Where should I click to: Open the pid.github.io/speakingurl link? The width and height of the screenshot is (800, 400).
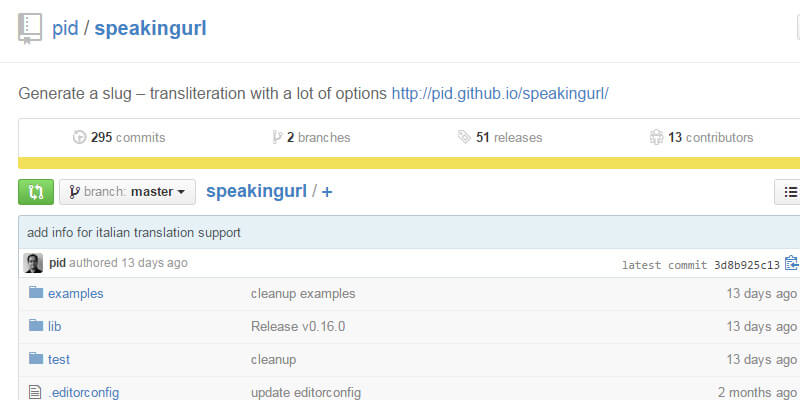500,94
